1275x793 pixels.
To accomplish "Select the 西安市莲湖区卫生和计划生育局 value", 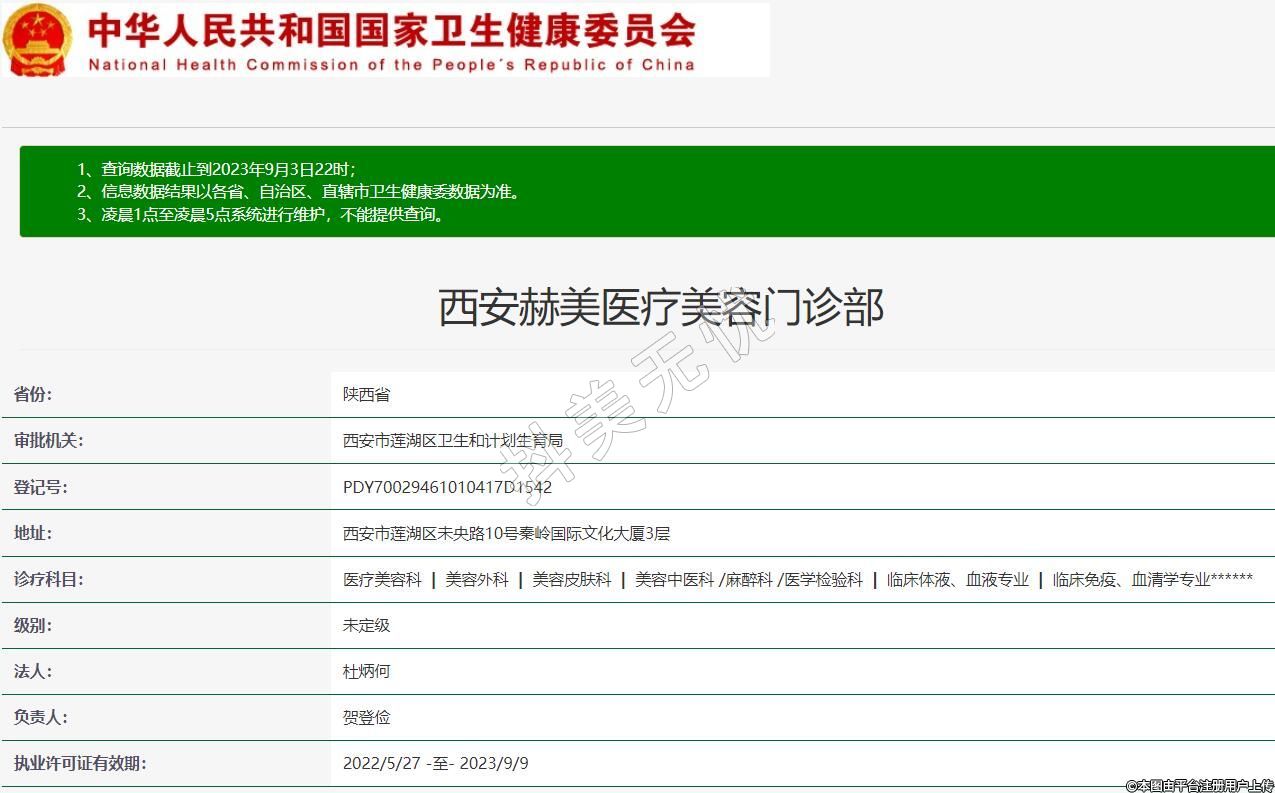I will [x=453, y=441].
